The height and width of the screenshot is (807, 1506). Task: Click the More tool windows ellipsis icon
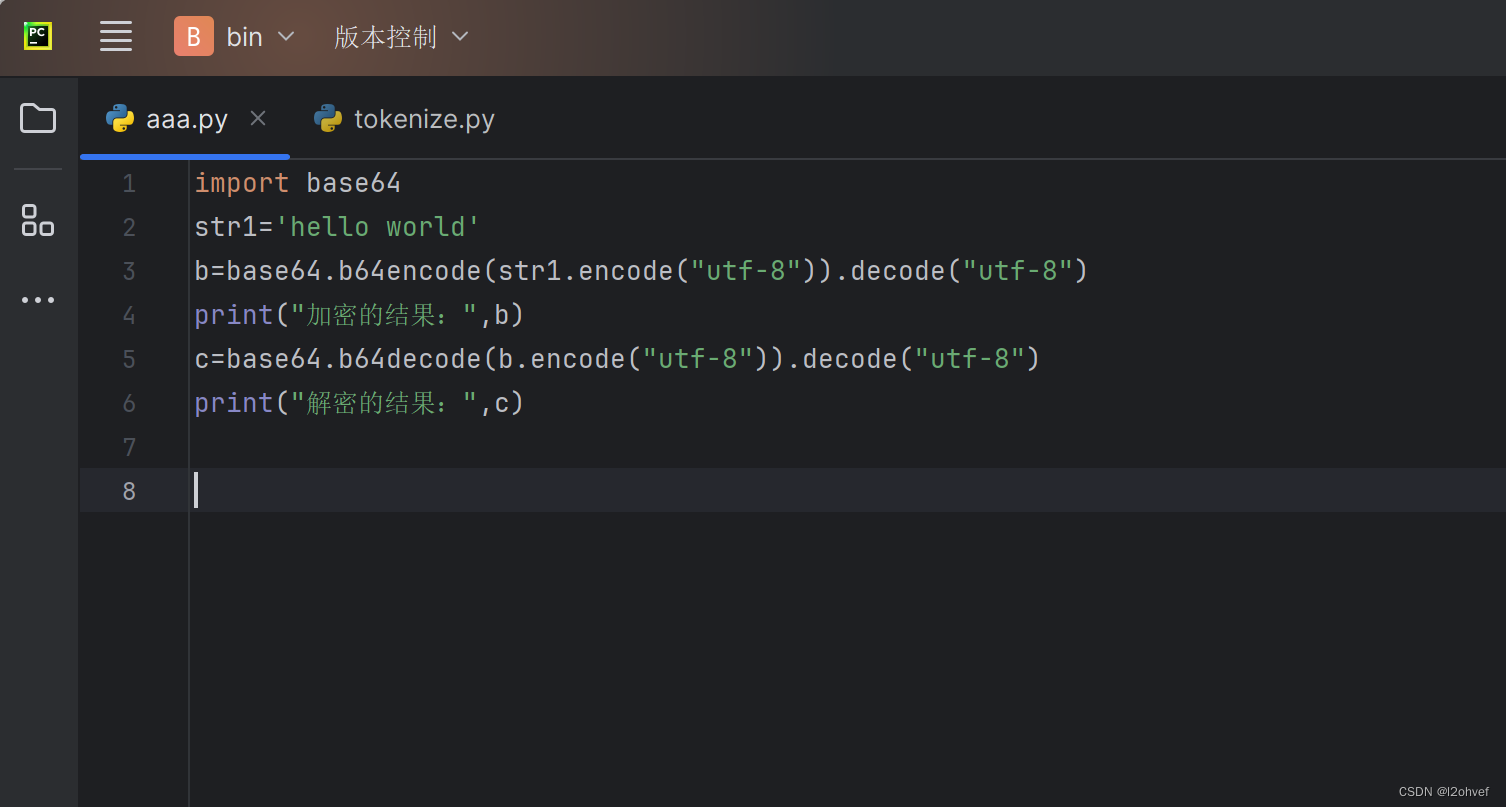pyautogui.click(x=37, y=299)
